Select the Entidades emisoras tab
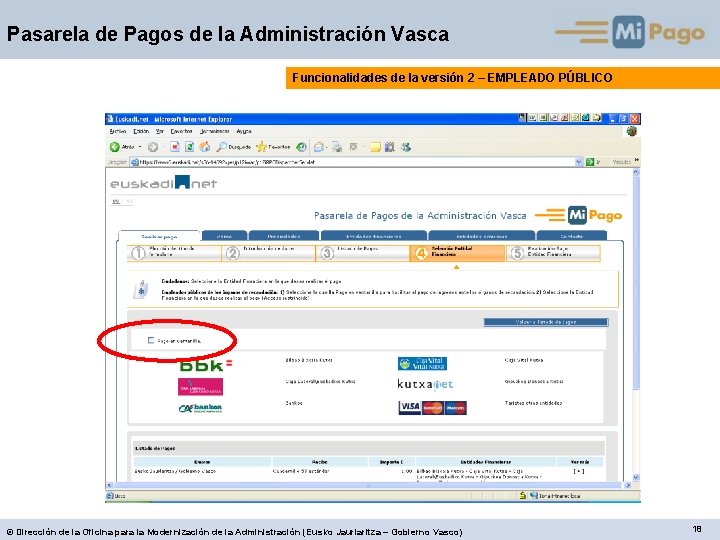The height and width of the screenshot is (540, 720). [x=482, y=236]
